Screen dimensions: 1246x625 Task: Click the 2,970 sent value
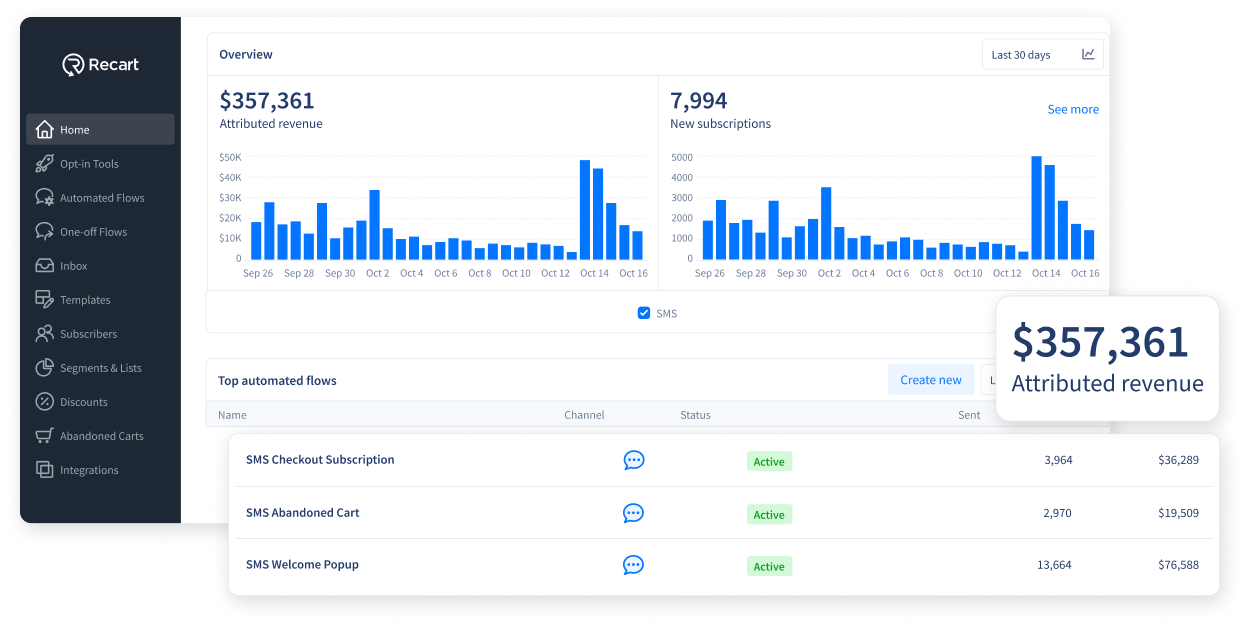(x=1057, y=513)
